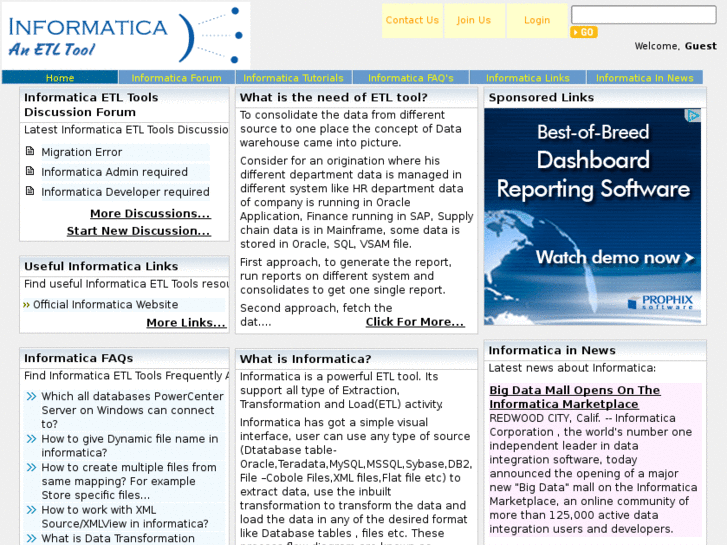Click the arrow bullet beside 'Which all databases PowerCenter'
This screenshot has height=545, width=727.
tap(31, 396)
